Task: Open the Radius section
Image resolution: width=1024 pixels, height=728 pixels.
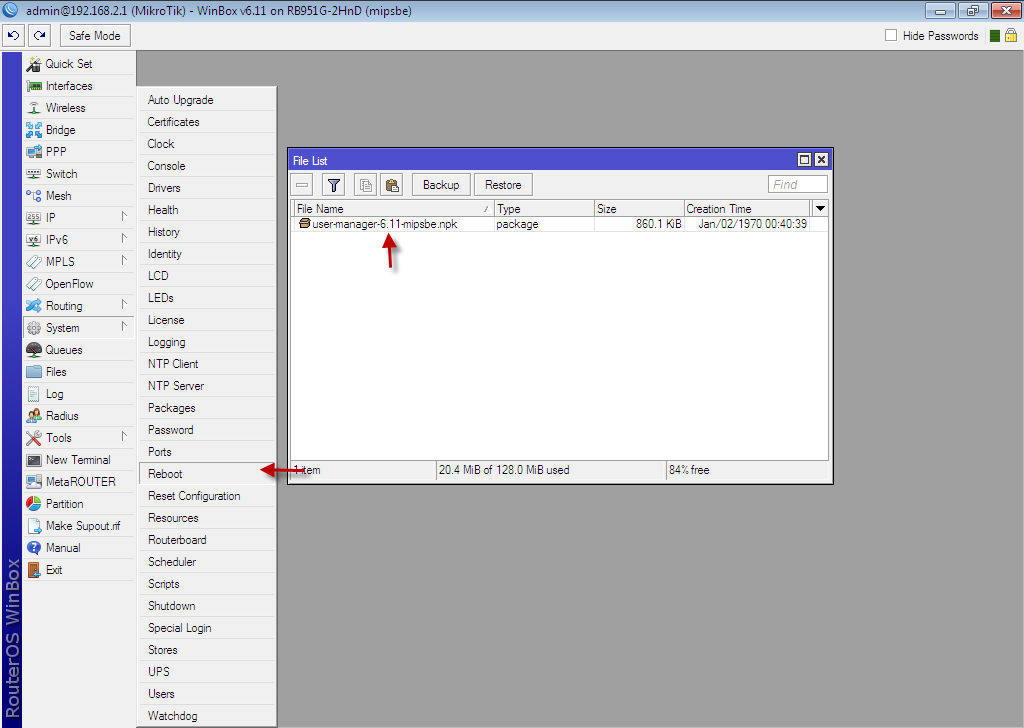Action: tap(79, 416)
